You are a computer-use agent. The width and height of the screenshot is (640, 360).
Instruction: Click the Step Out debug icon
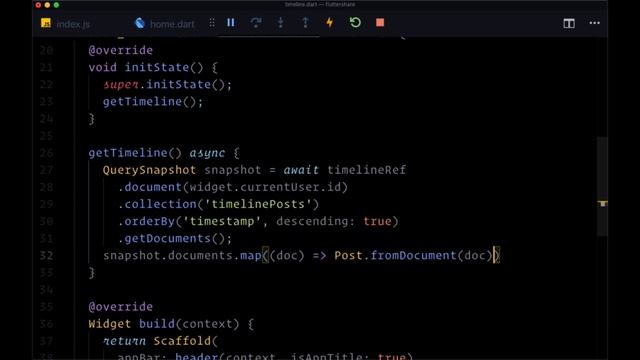click(x=305, y=22)
